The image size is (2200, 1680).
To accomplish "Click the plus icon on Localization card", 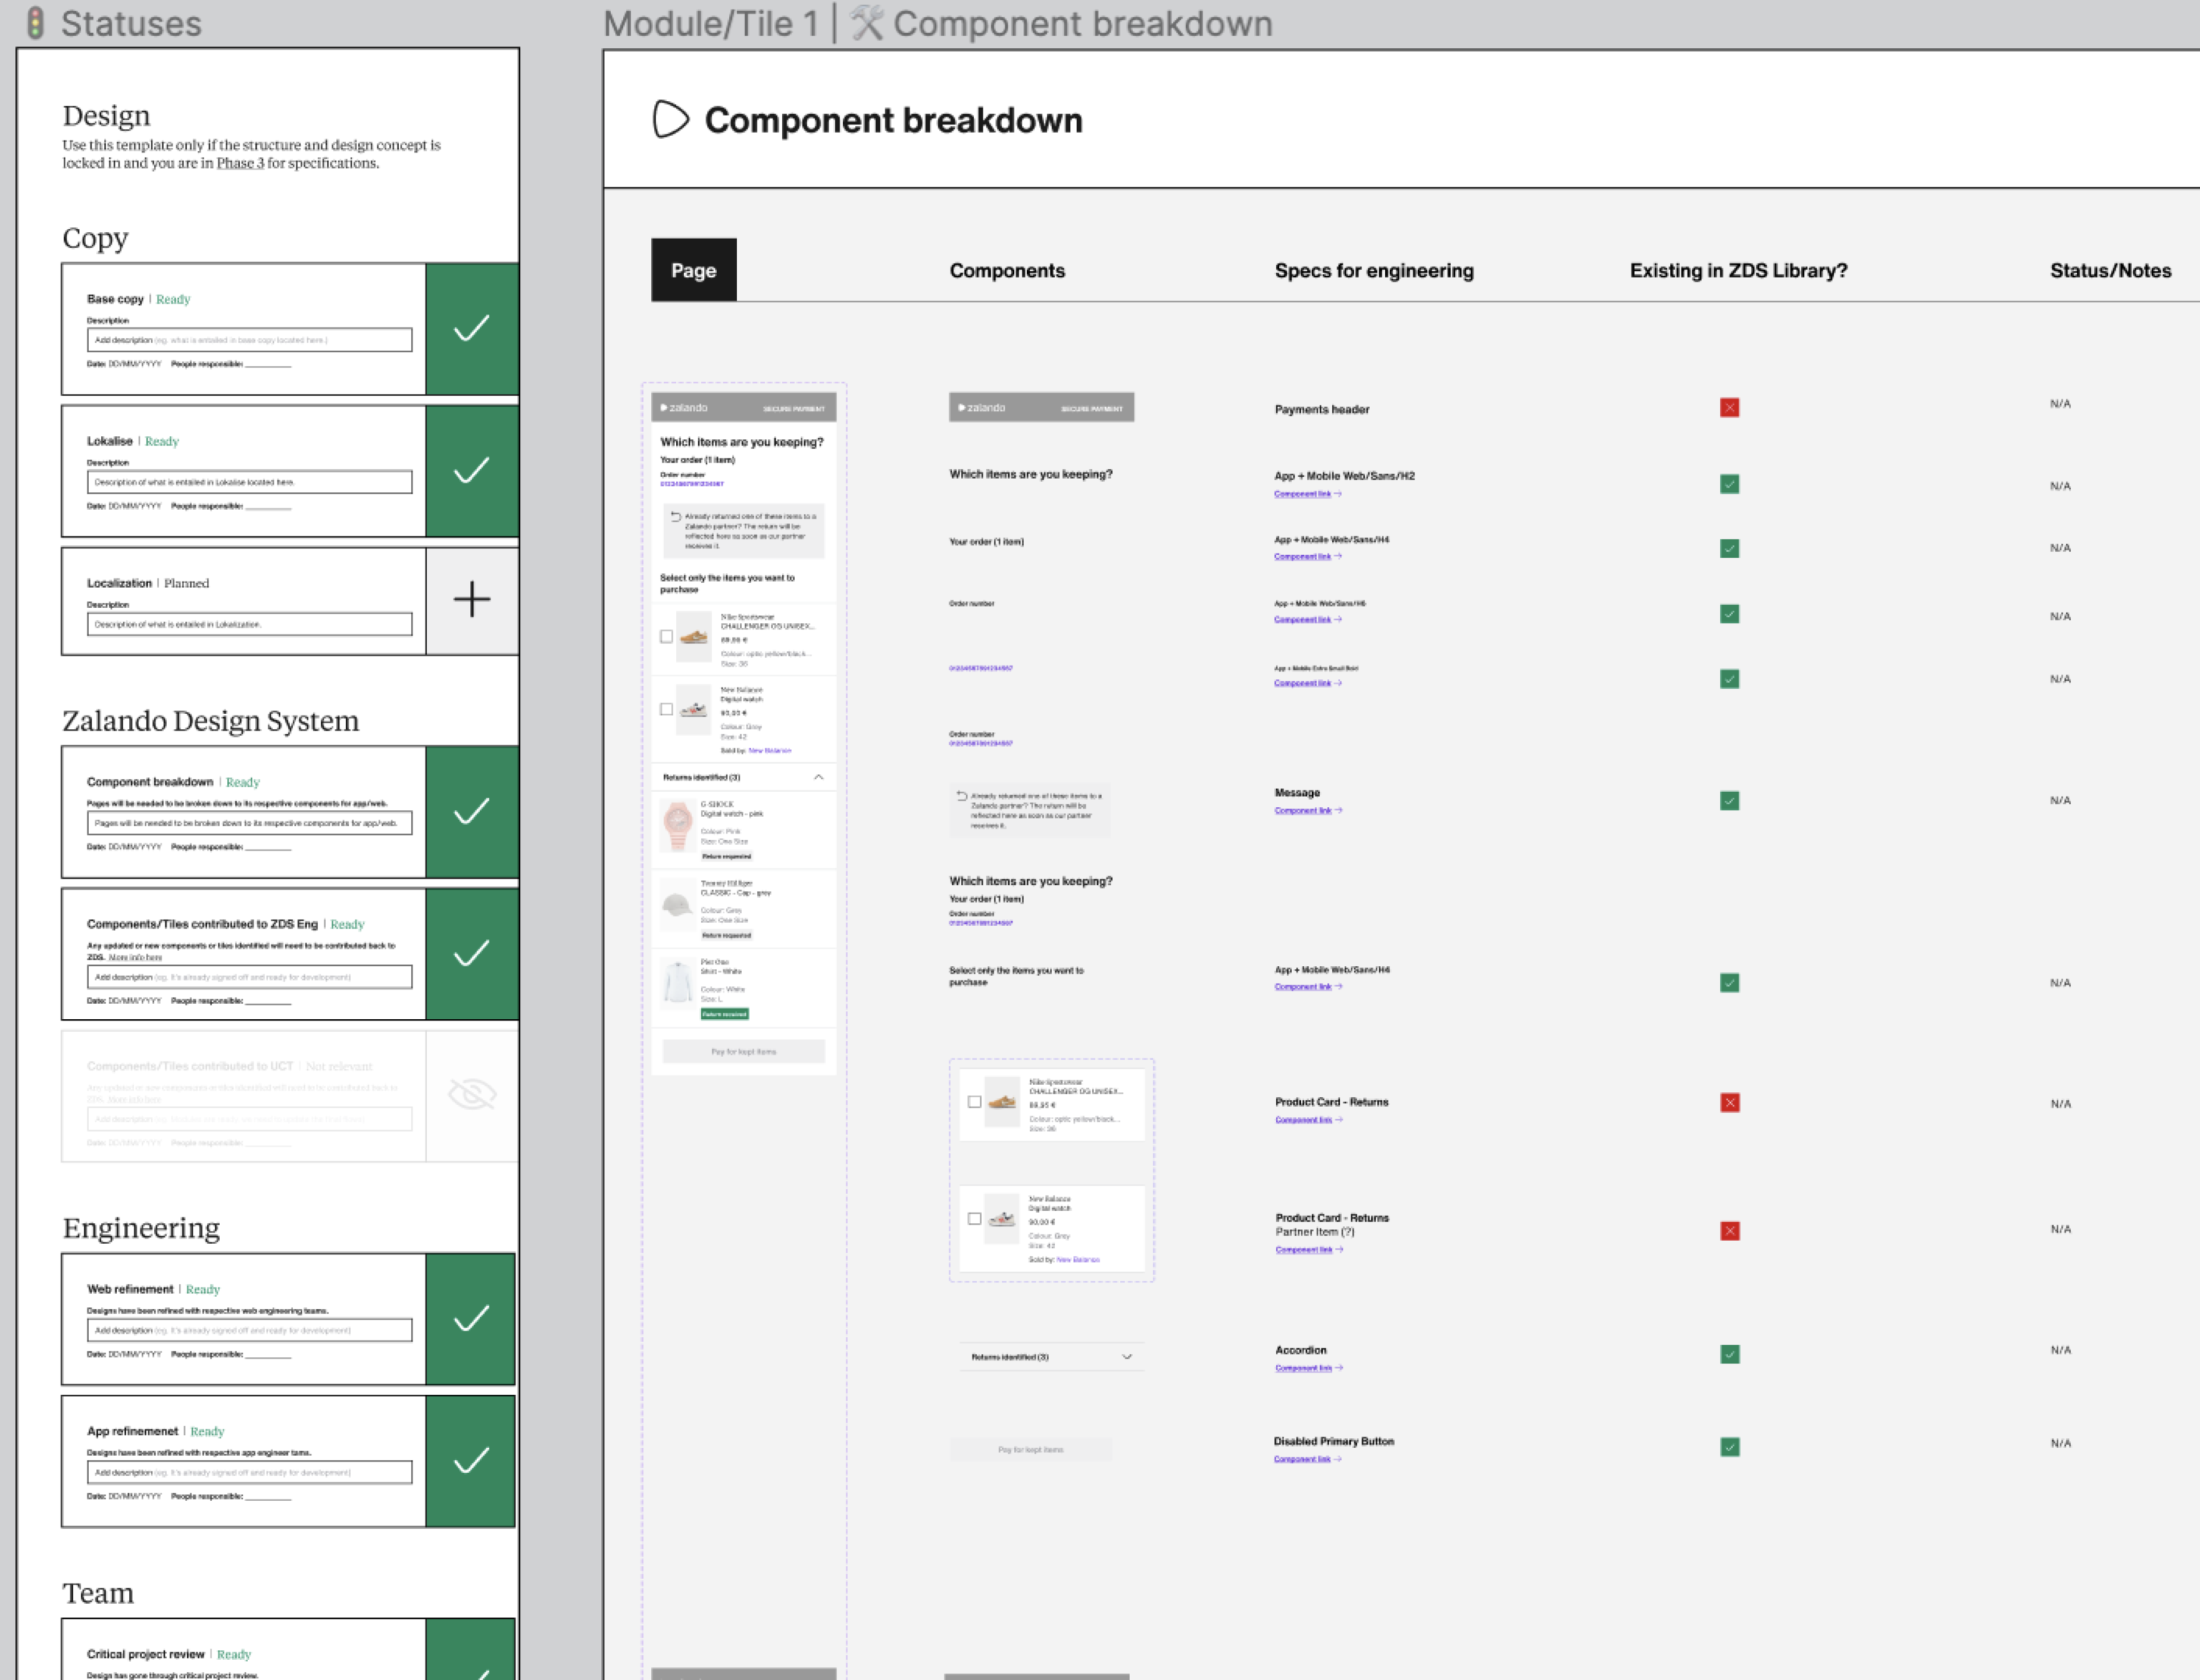I will 471,600.
